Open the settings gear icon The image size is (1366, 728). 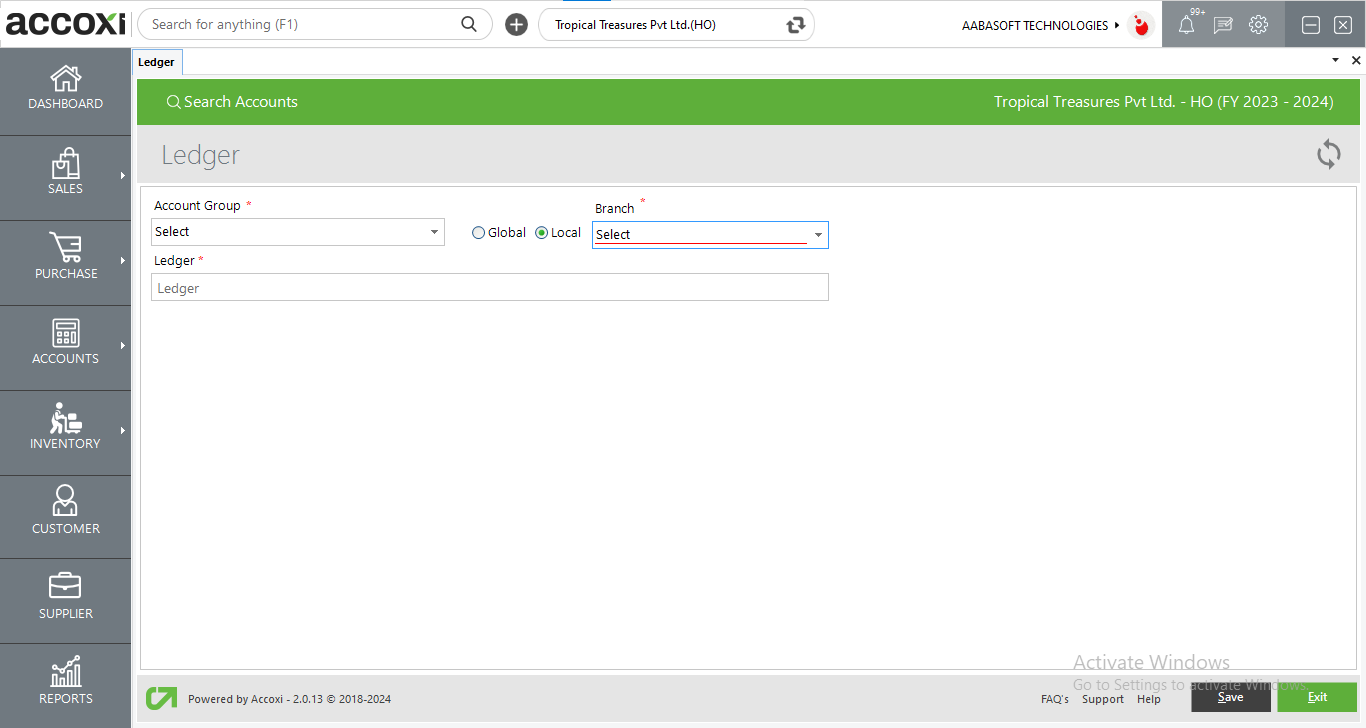1258,25
